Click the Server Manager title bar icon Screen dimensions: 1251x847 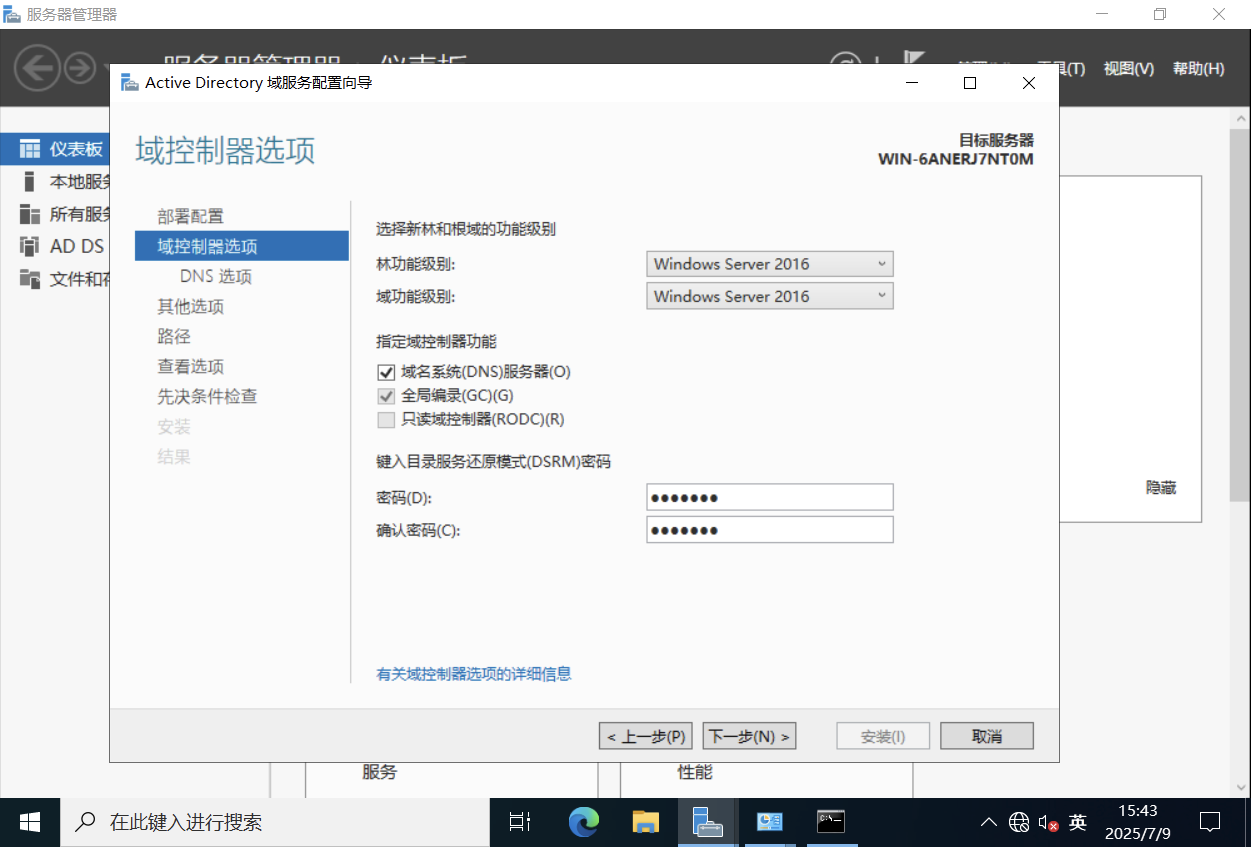(12, 14)
